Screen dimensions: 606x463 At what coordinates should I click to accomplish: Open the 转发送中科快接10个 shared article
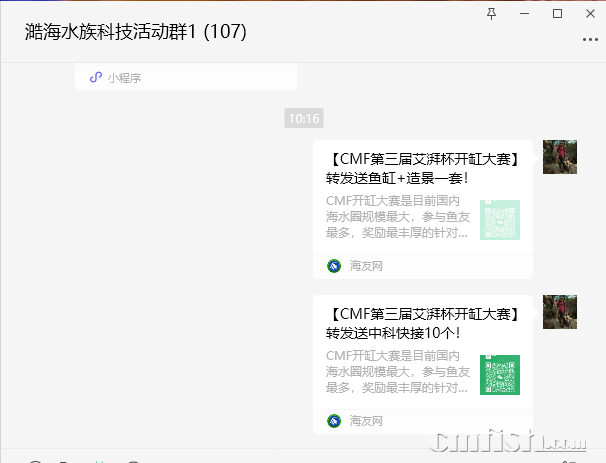tap(423, 364)
